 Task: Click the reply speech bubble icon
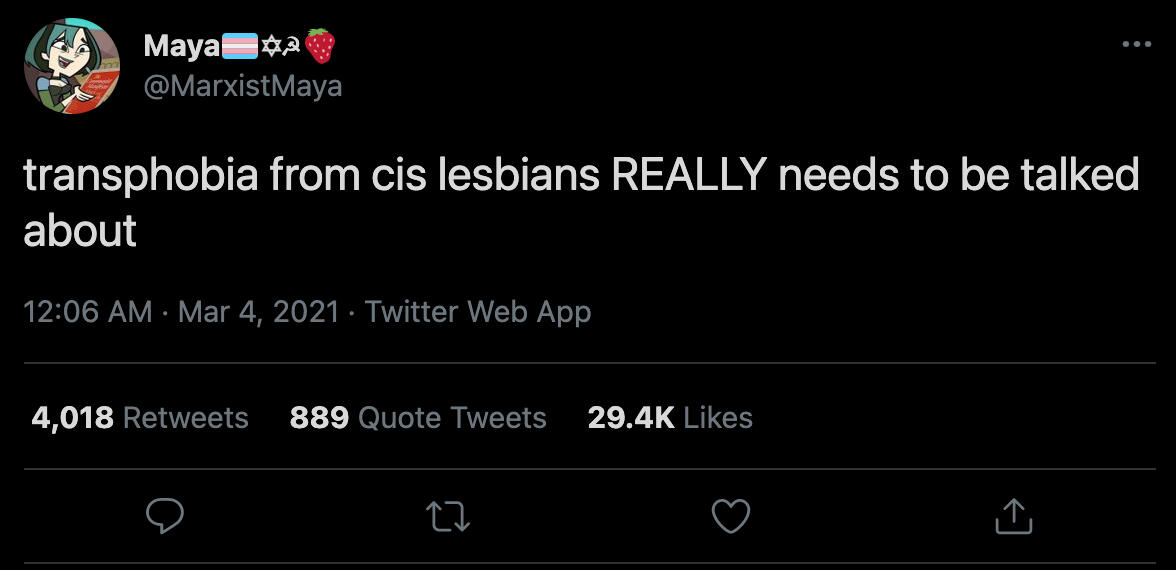pos(165,516)
